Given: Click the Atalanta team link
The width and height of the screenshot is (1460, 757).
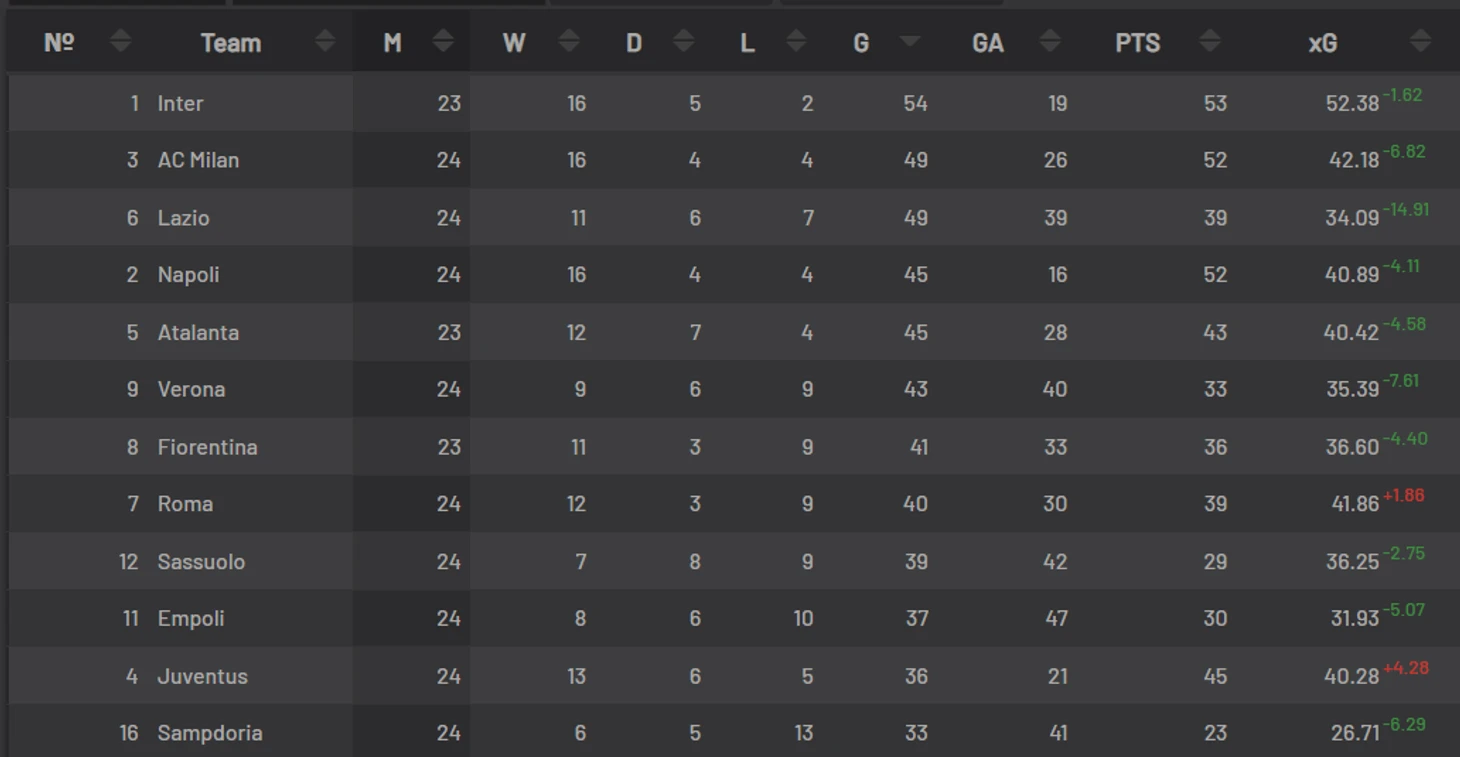Looking at the screenshot, I should (x=198, y=332).
